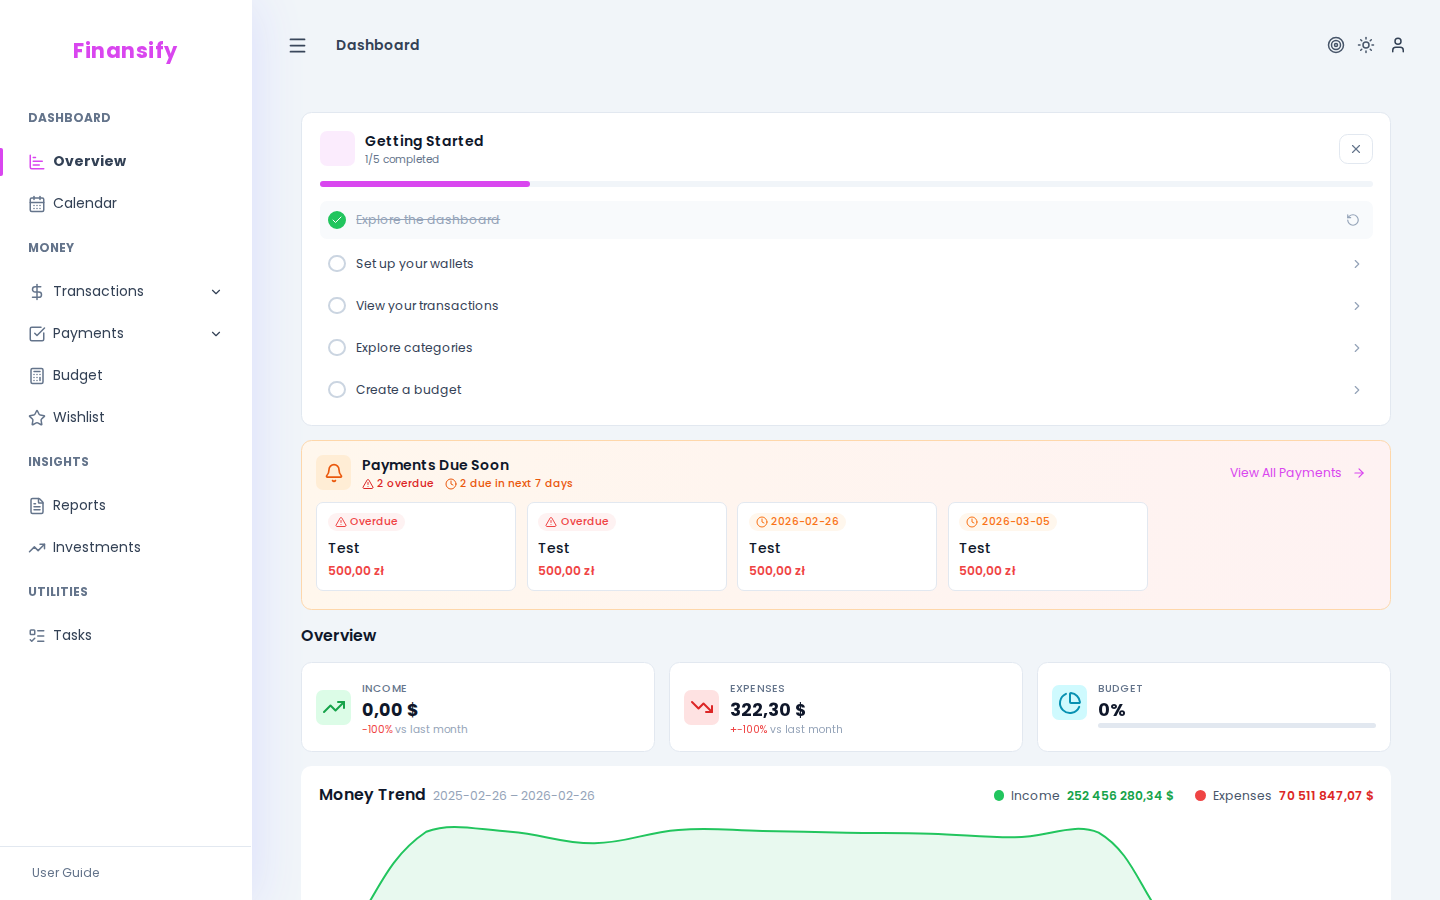Screen dimensions: 1440x900
Task: Open the Calendar from the sidebar
Action: 85,203
